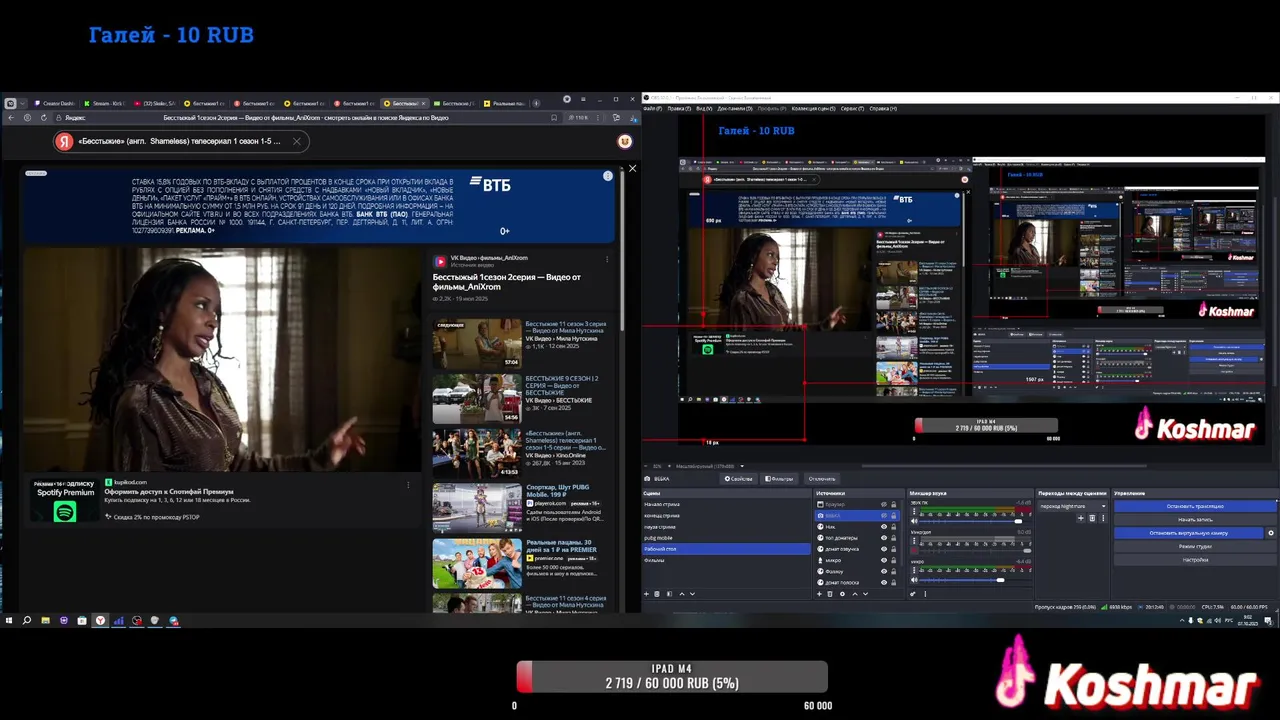Move selected source down in Sources panel
Viewport: 1280px width, 720px height.
click(865, 594)
